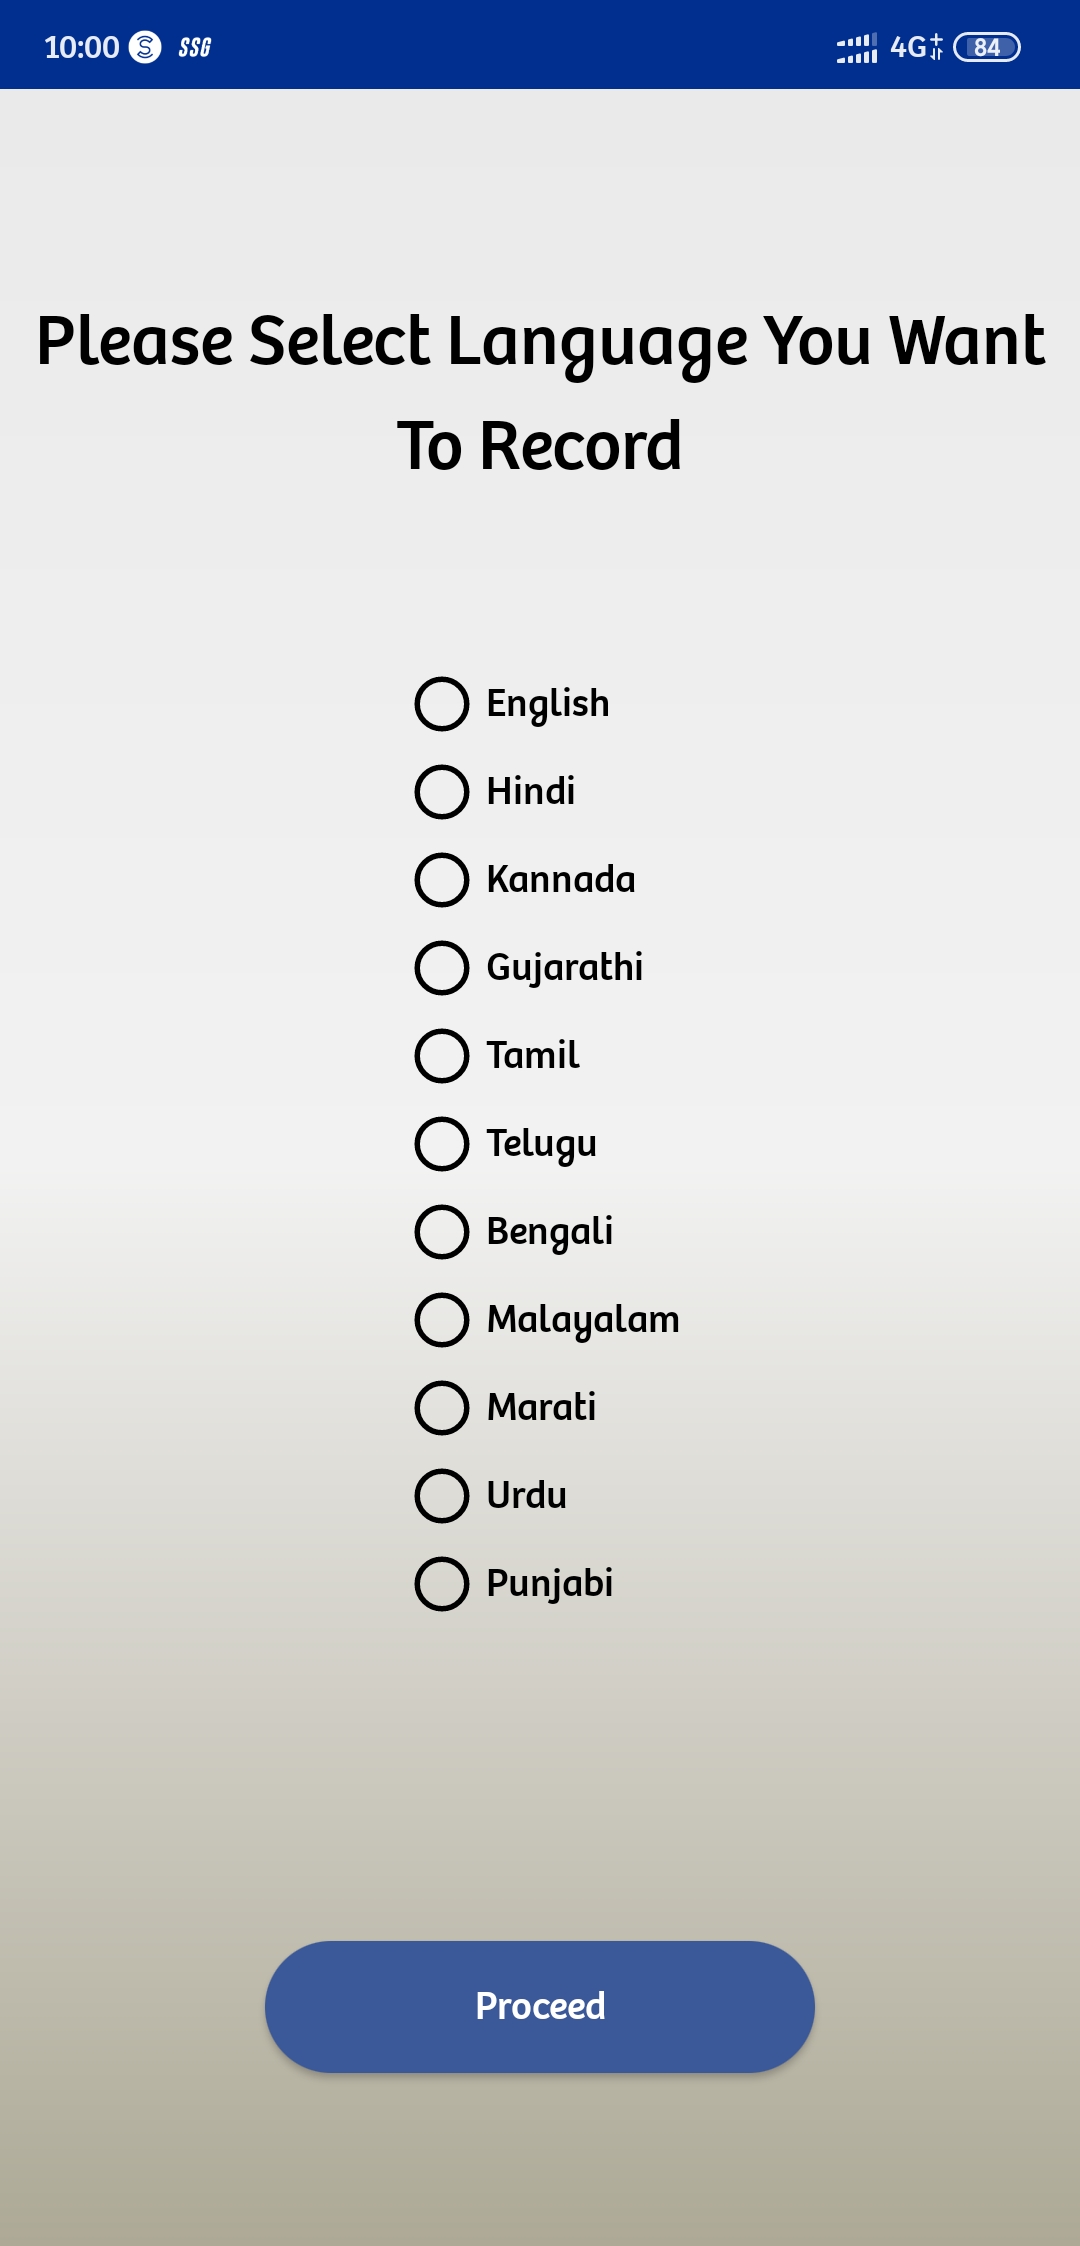Pick Malayalam from the language list
This screenshot has width=1080, height=2246.
pyautogui.click(x=442, y=1320)
